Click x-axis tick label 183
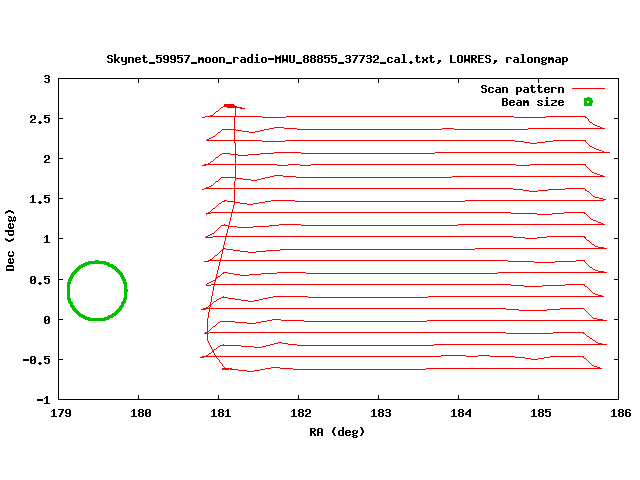This screenshot has height=480, width=640. (380, 413)
